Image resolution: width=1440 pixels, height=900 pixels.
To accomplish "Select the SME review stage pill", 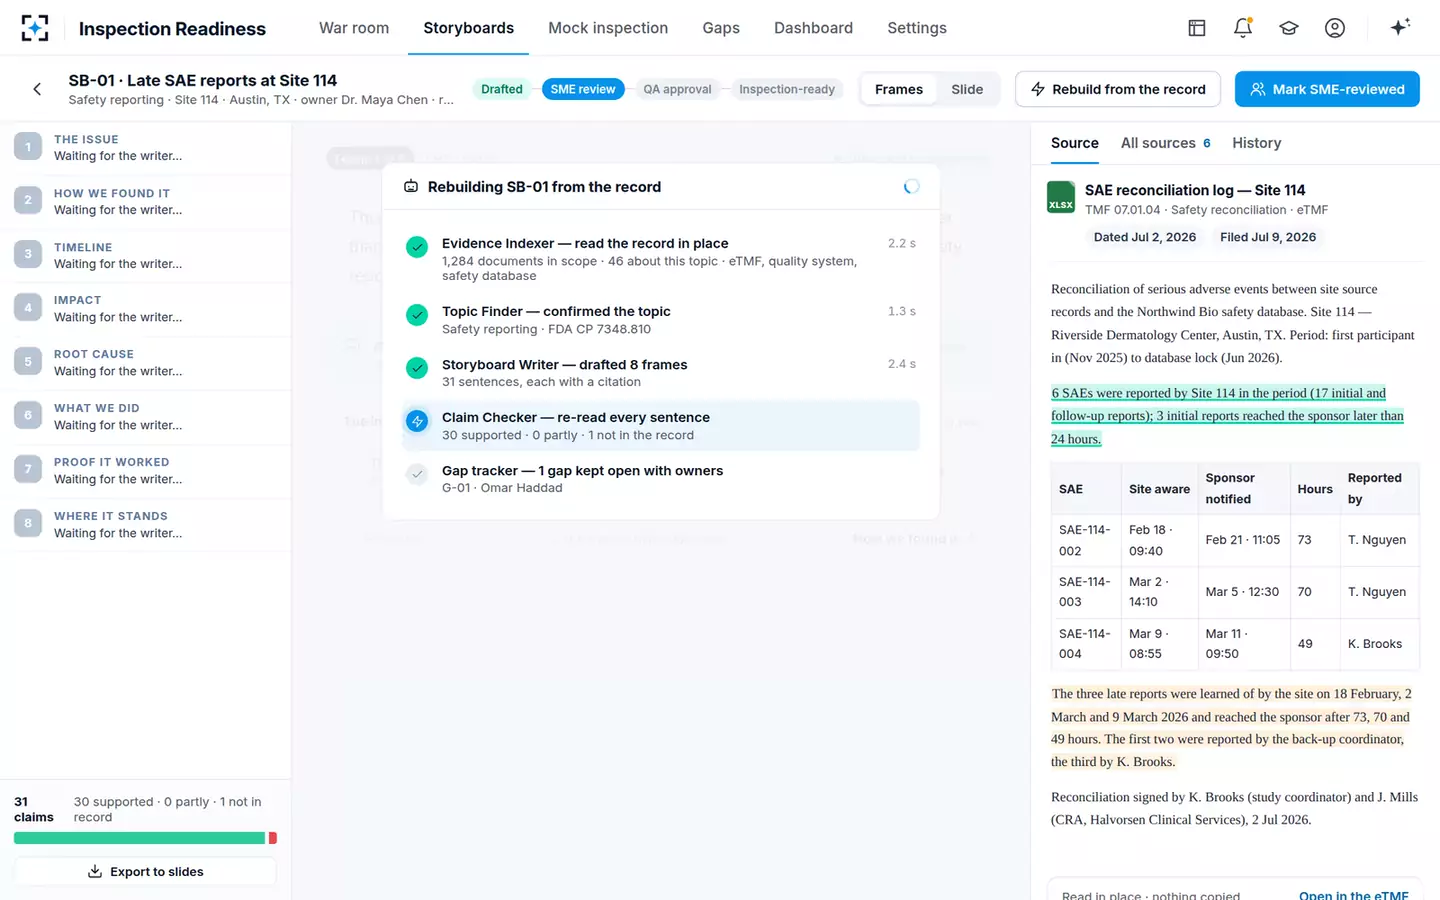I will point(583,89).
